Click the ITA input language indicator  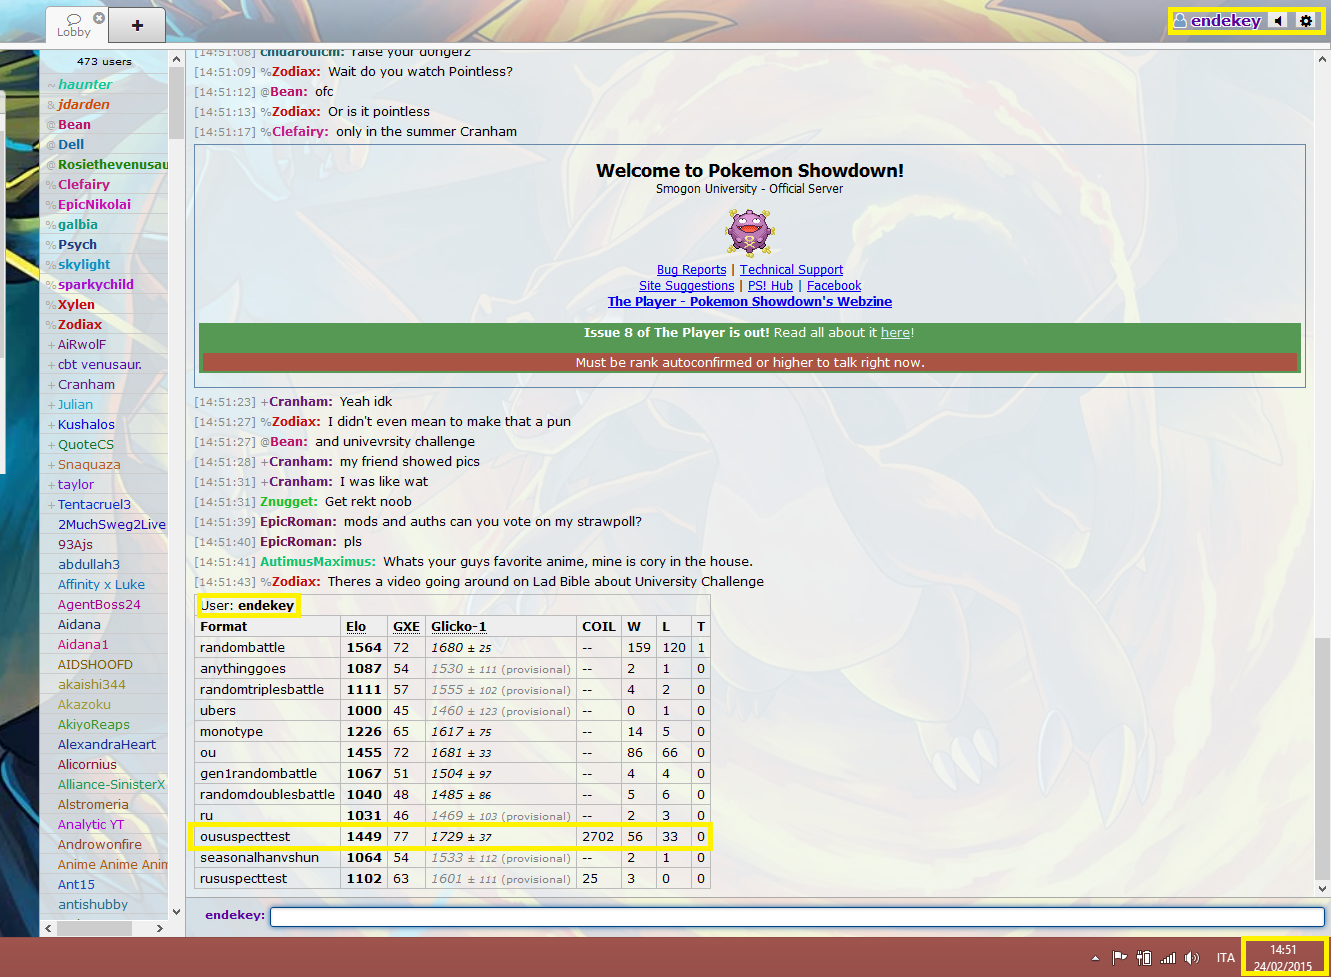pos(1225,958)
